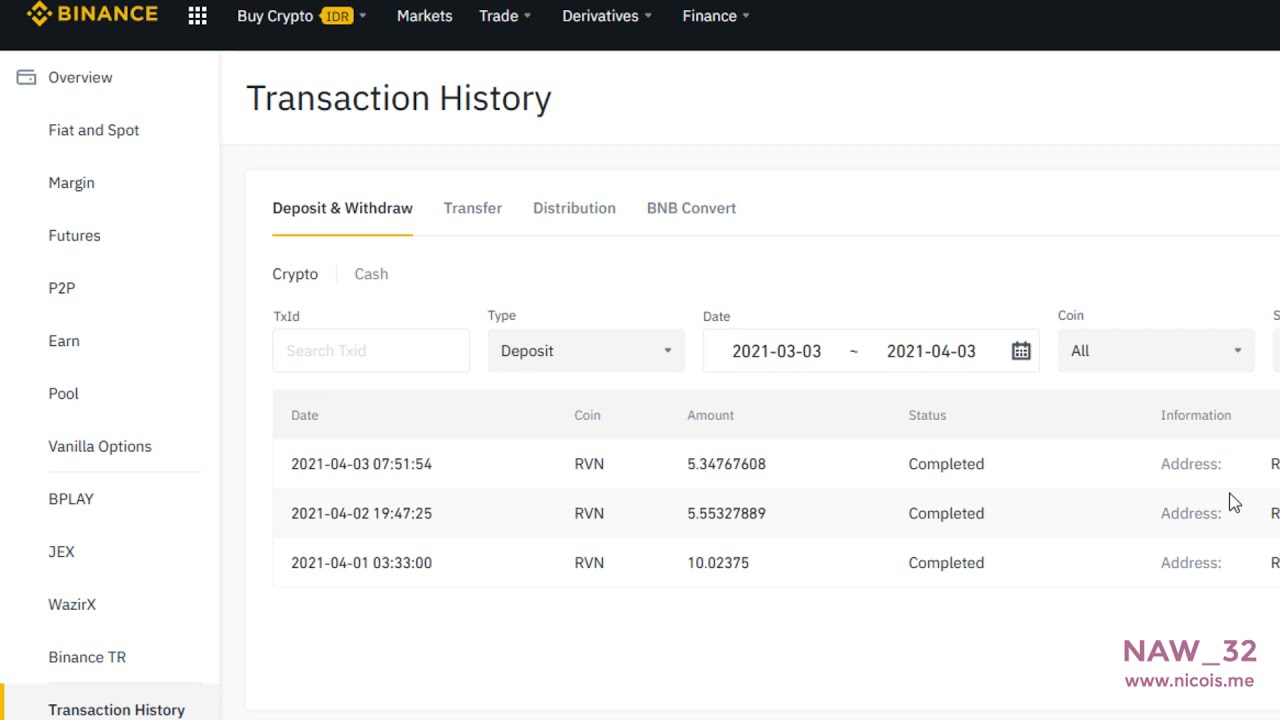
Task: Click the 2021-04-02 19:47:25 transaction date
Action: click(361, 513)
